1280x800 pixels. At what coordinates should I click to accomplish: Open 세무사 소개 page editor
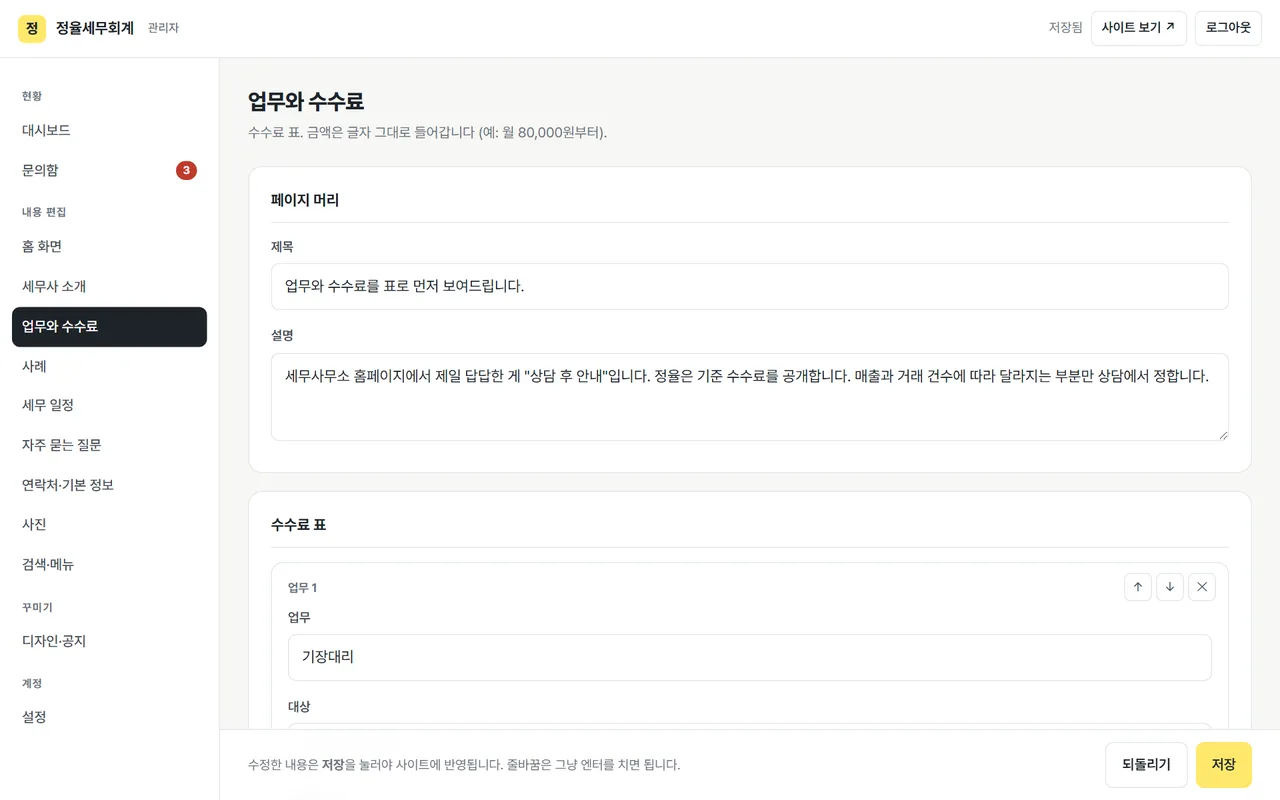tap(109, 286)
